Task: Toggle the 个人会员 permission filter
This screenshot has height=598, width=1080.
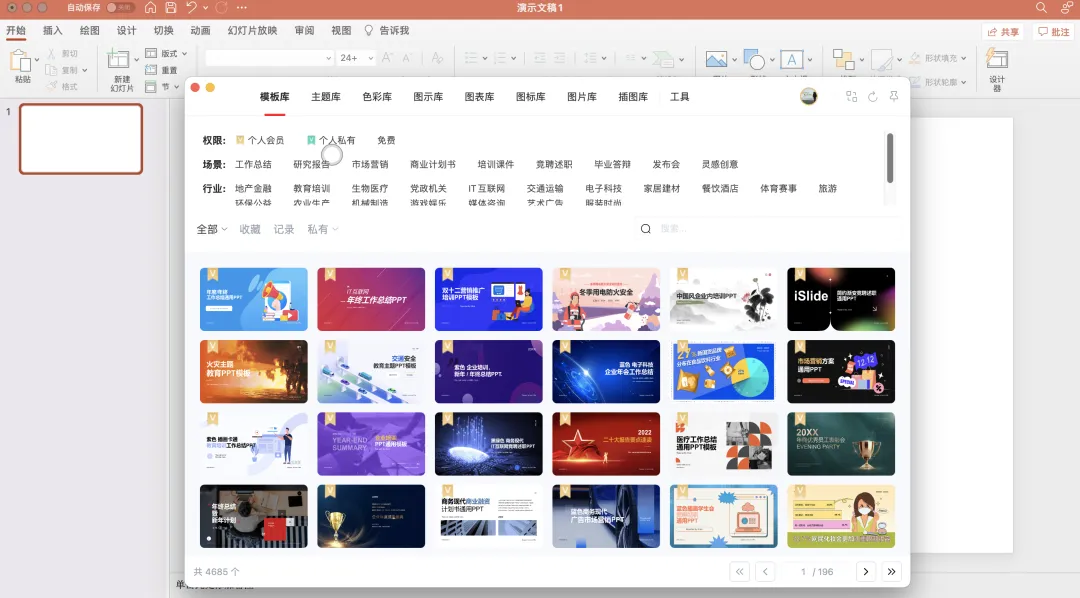Action: point(260,140)
